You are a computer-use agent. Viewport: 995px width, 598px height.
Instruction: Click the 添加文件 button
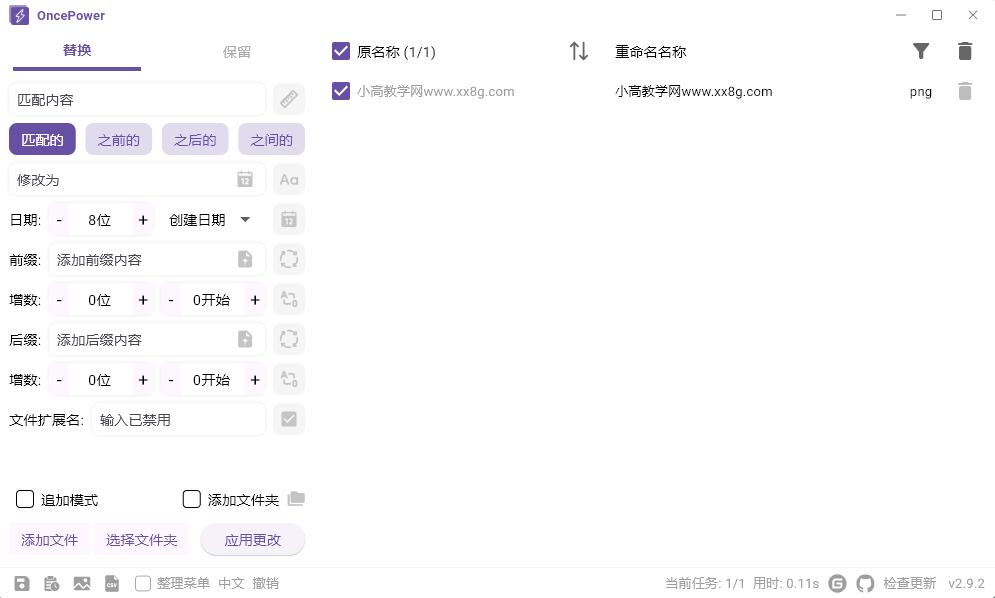[49, 540]
